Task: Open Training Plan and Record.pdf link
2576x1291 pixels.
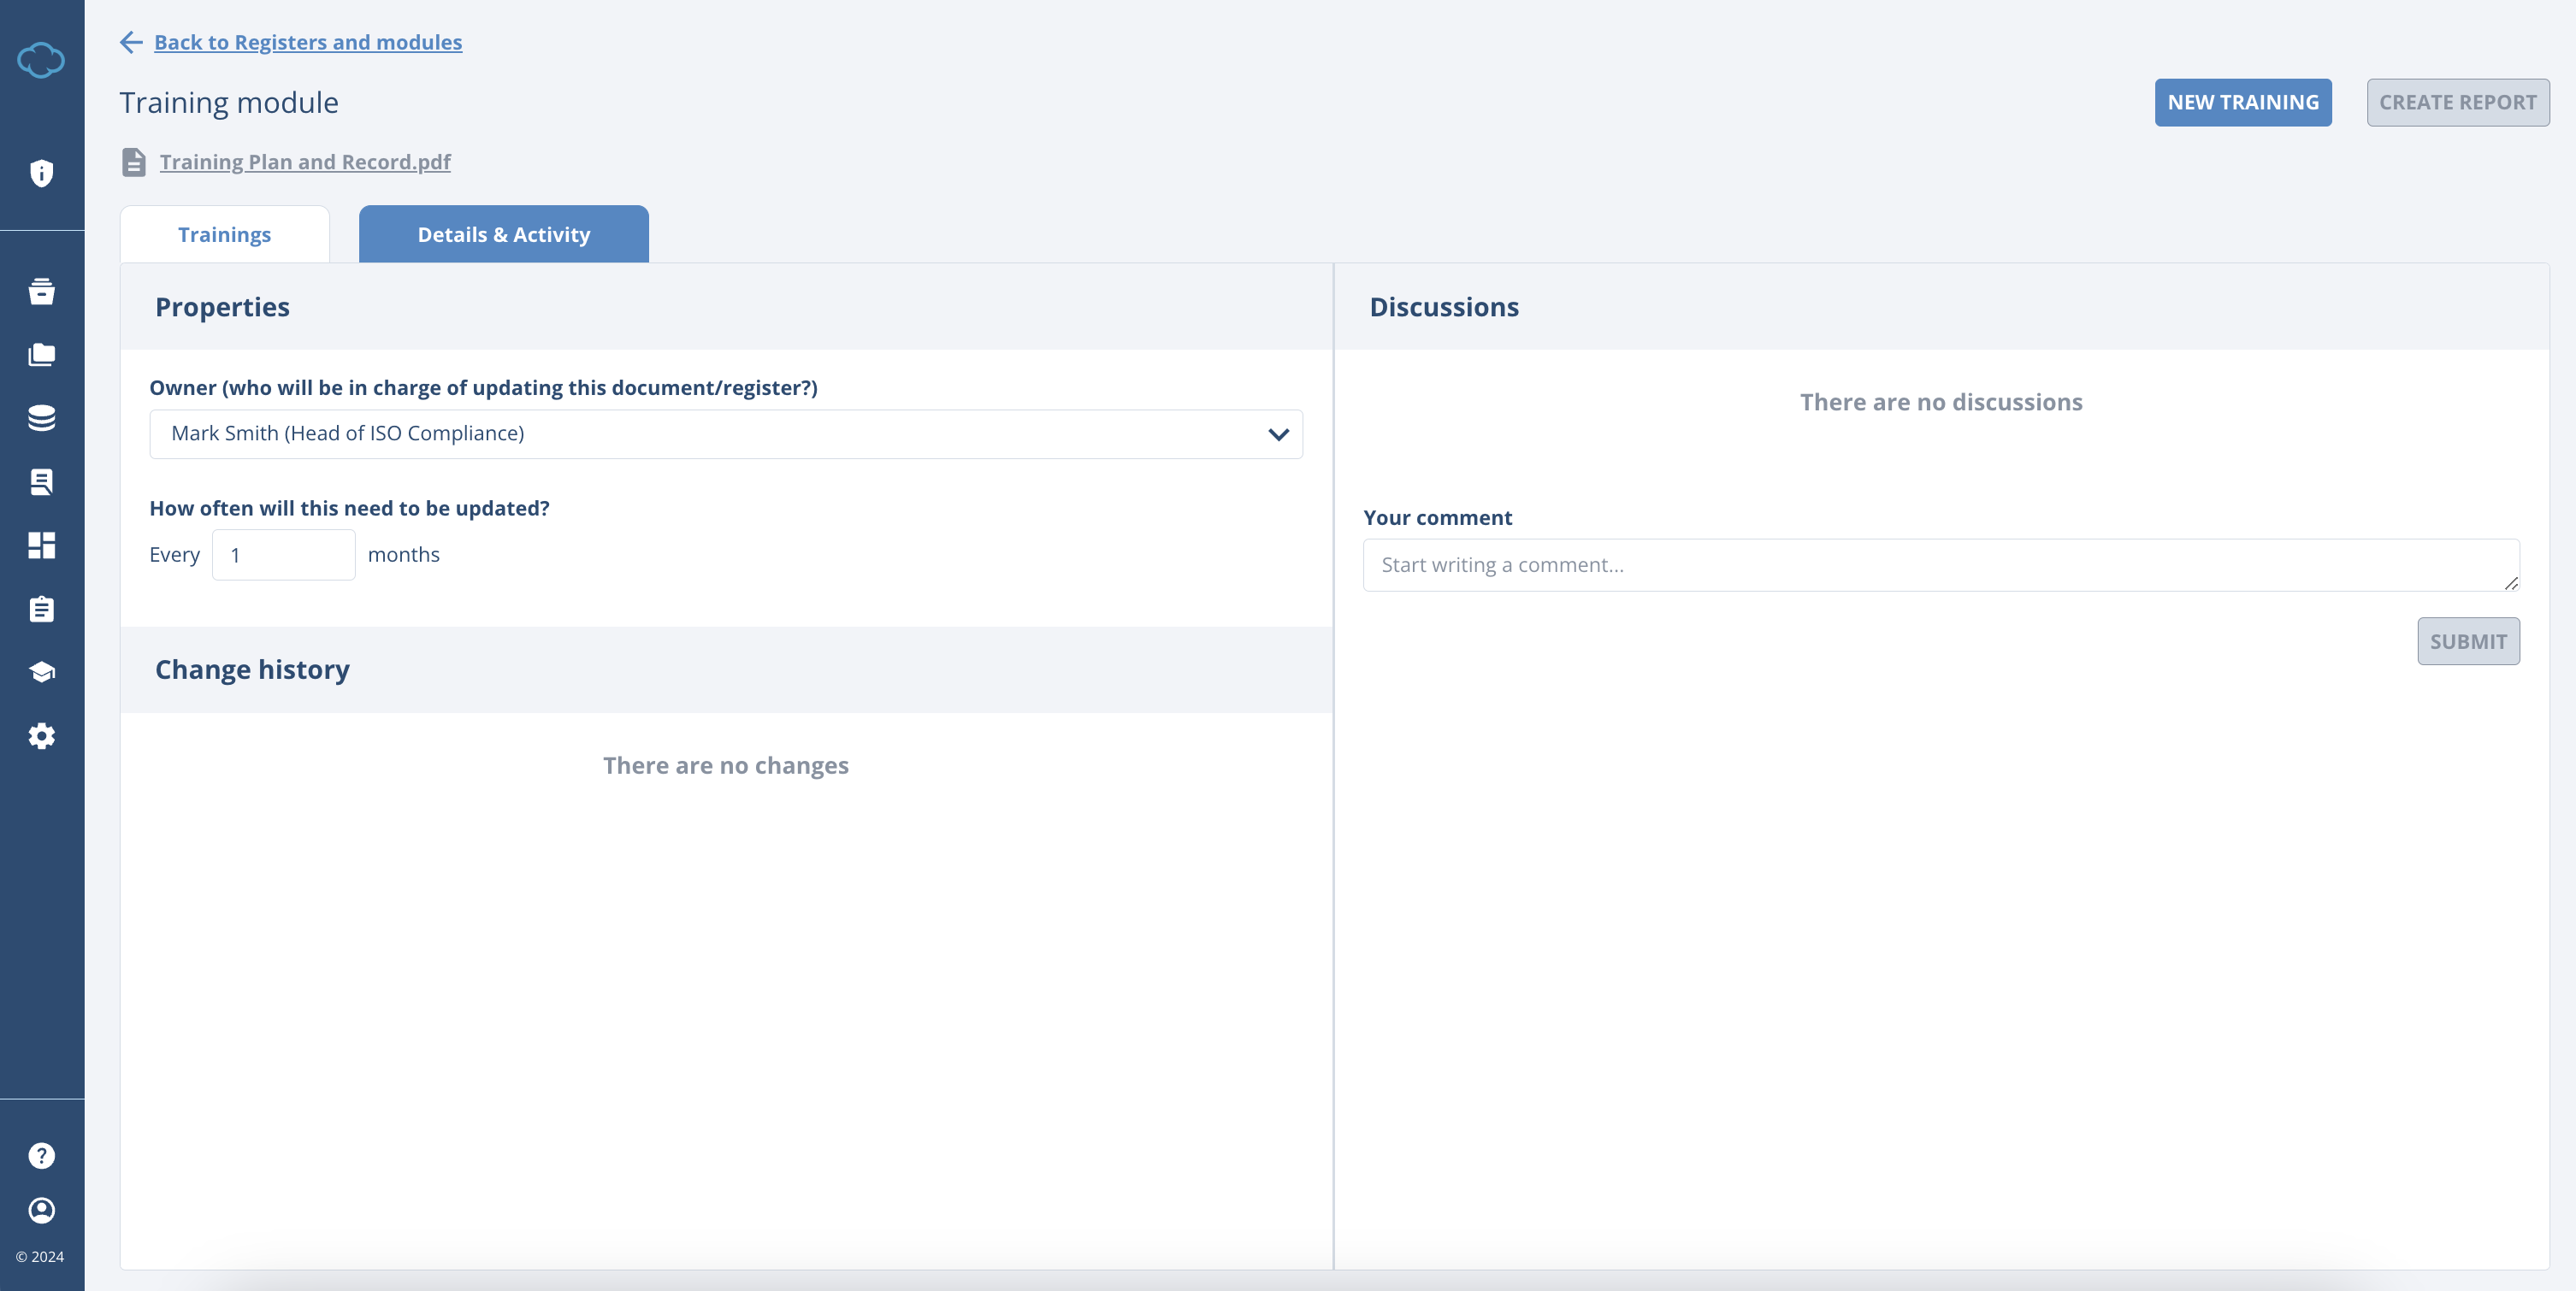Action: 304,162
